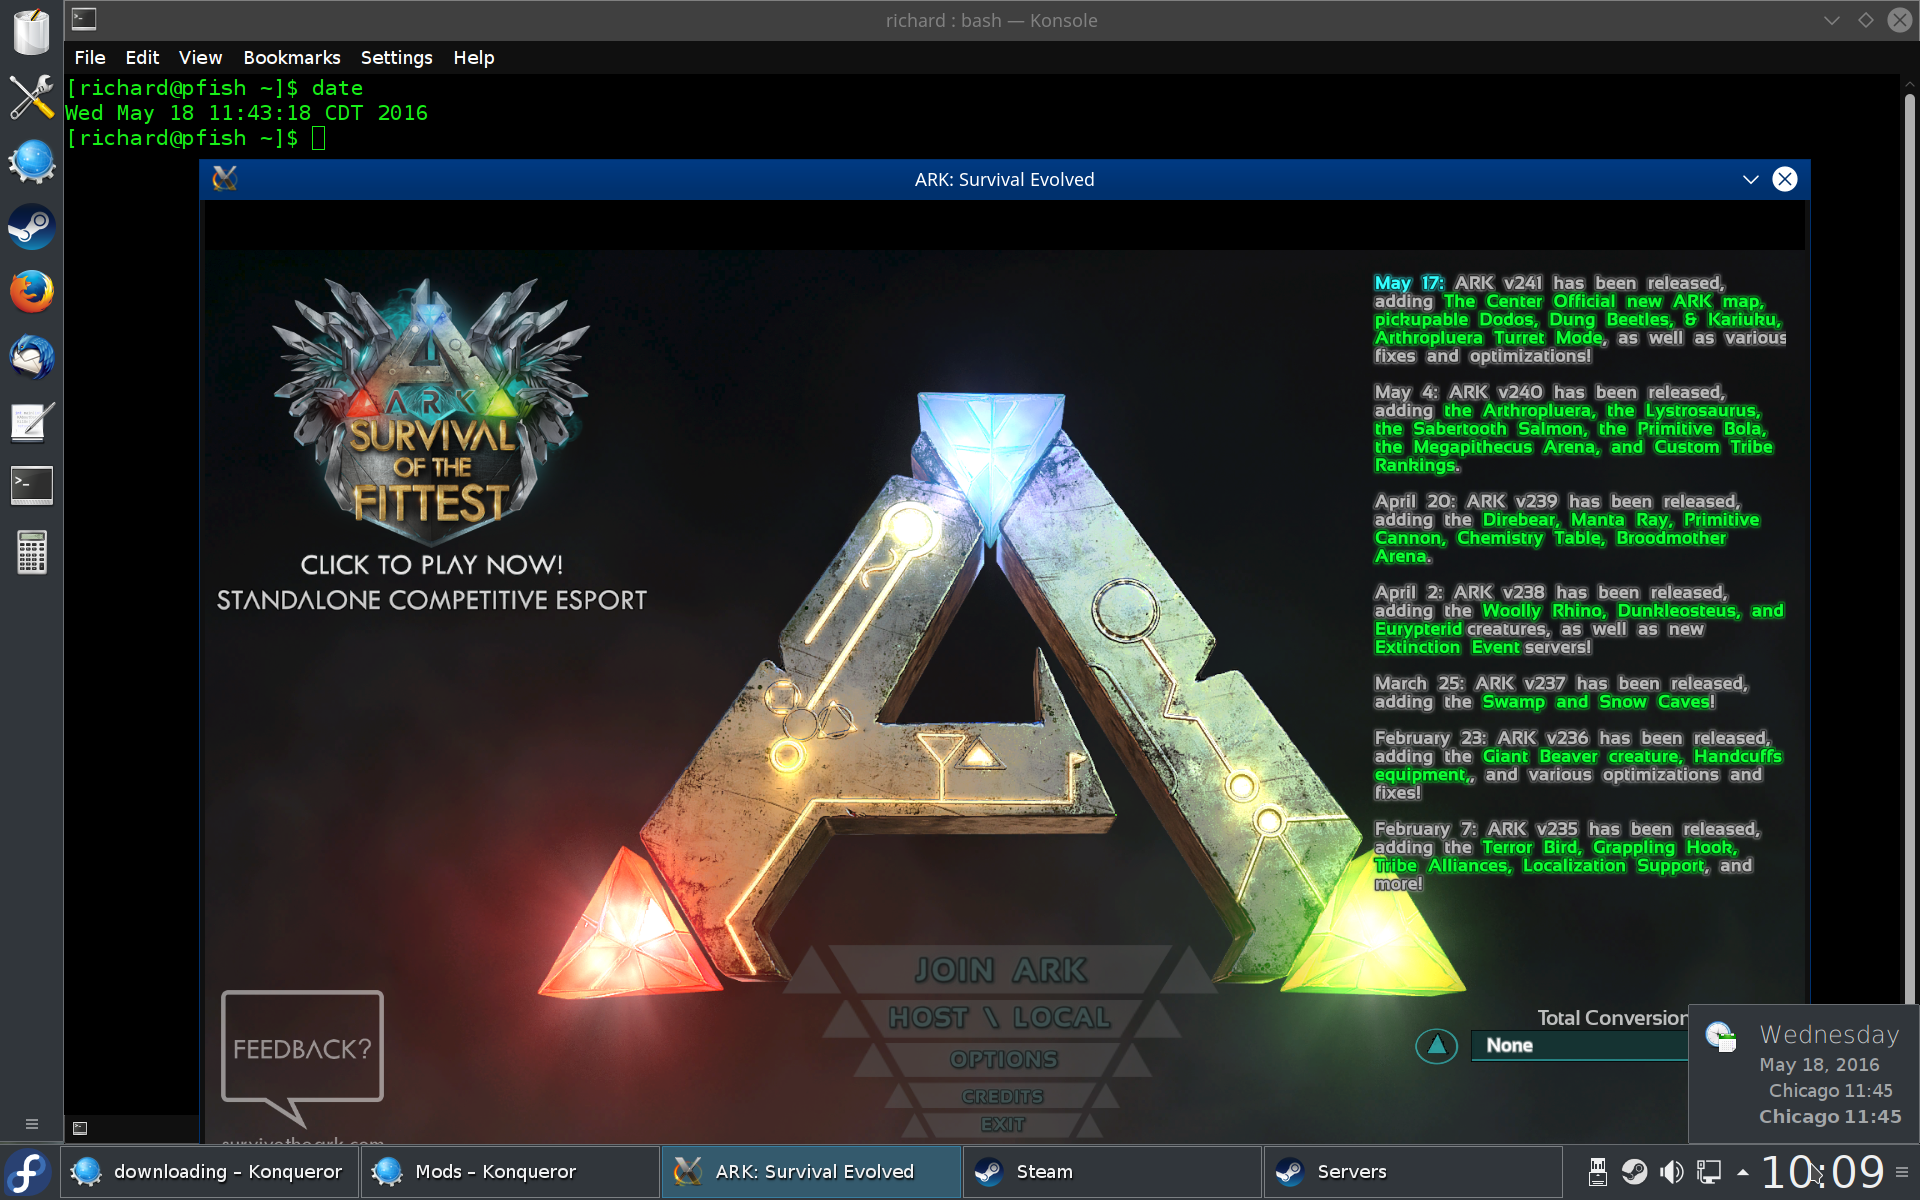This screenshot has width=1920, height=1200.
Task: Open the bottom panel settings hamburger icon
Action: point(1902,1172)
